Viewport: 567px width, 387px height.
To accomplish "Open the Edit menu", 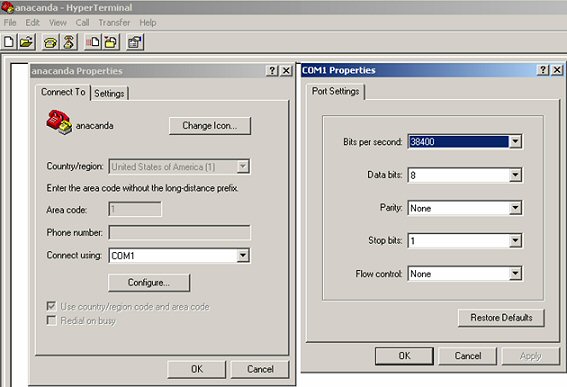I will pos(32,22).
